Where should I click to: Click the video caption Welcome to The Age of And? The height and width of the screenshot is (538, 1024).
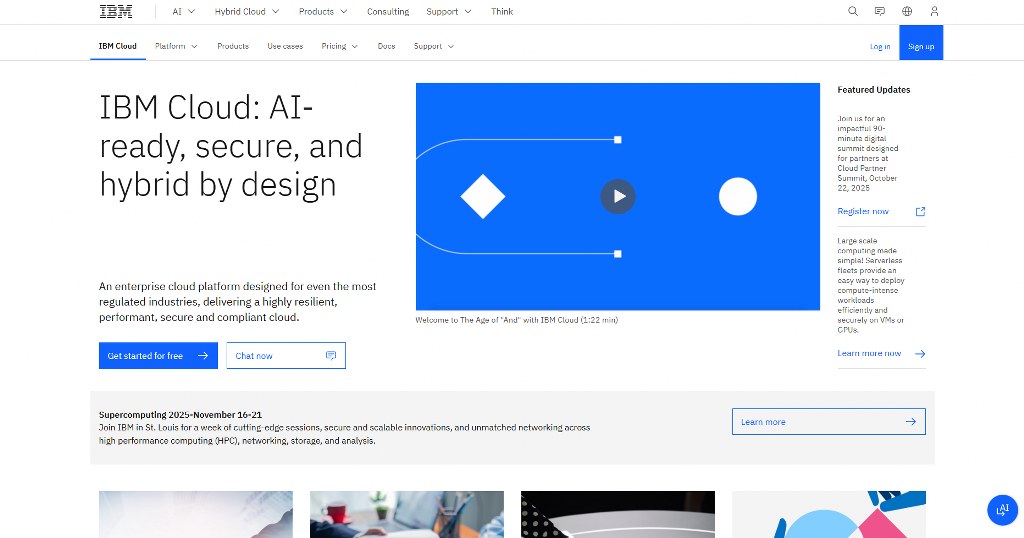517,320
